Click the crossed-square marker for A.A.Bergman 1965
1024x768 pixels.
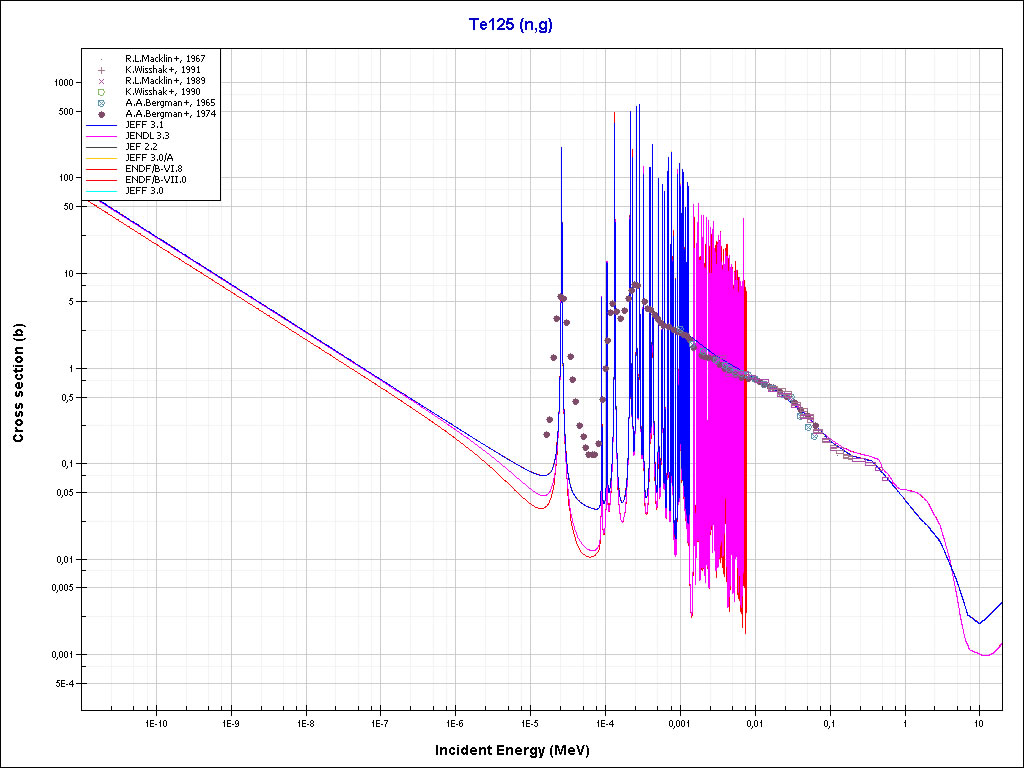click(x=101, y=103)
